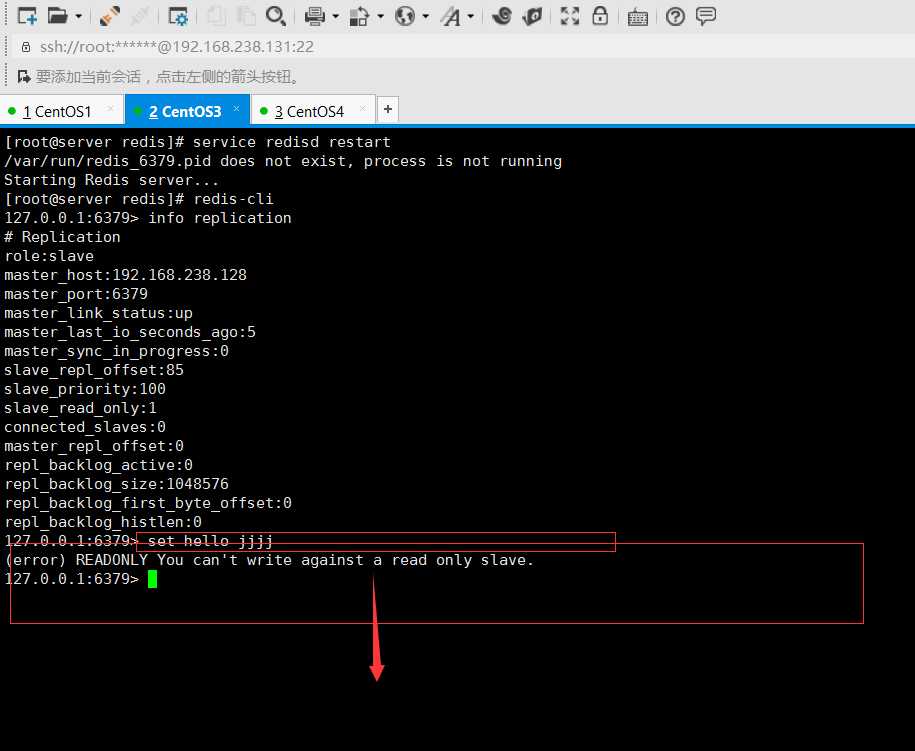Expand the Print dropdown arrow
915x751 pixels.
coord(335,16)
